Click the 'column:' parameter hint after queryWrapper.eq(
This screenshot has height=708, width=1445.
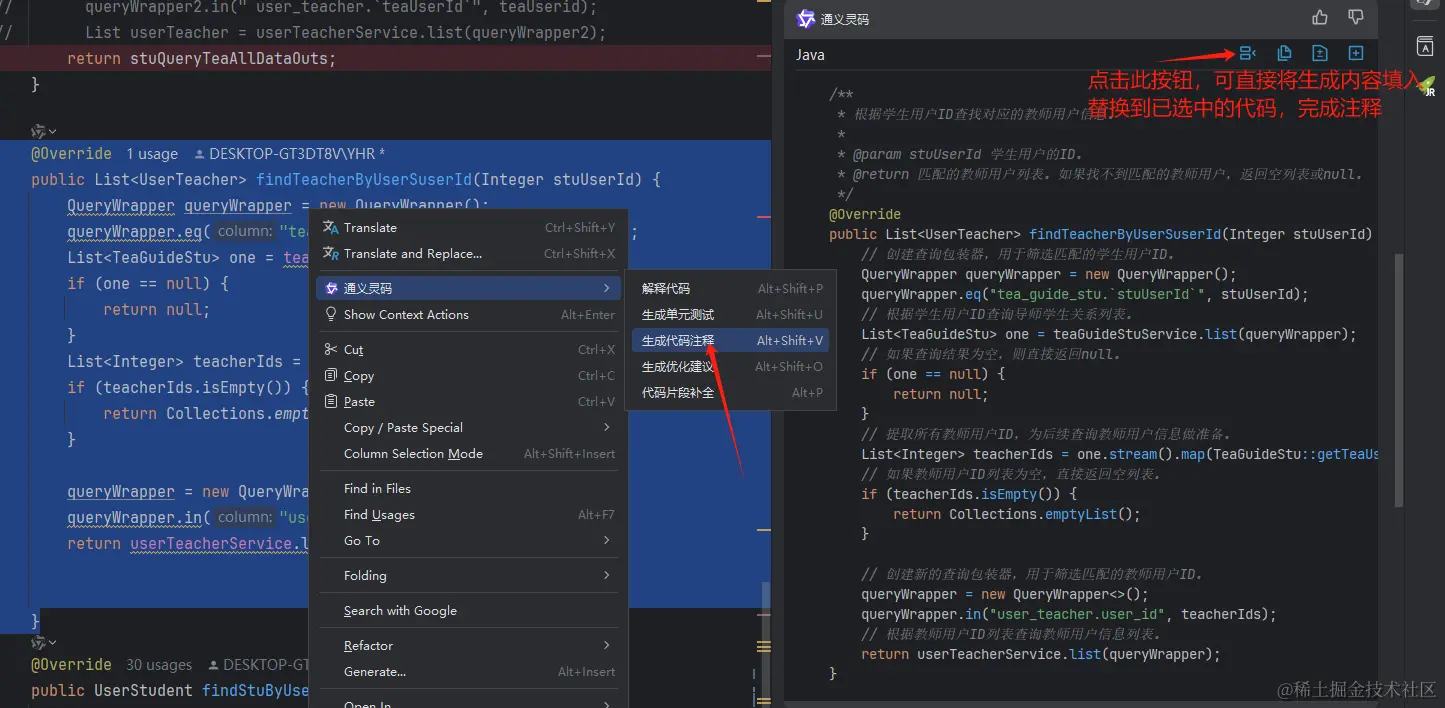tap(245, 232)
